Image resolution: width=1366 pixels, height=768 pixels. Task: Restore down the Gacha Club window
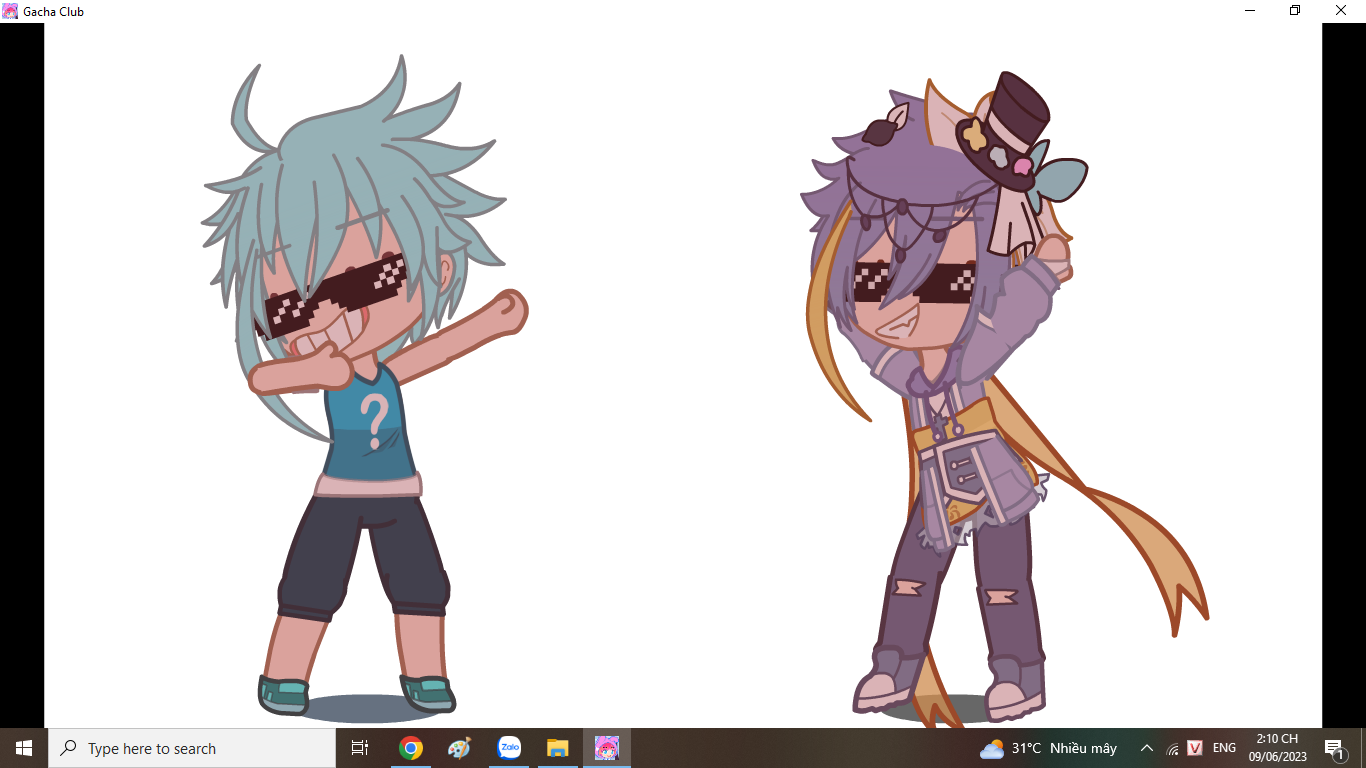coord(1295,11)
